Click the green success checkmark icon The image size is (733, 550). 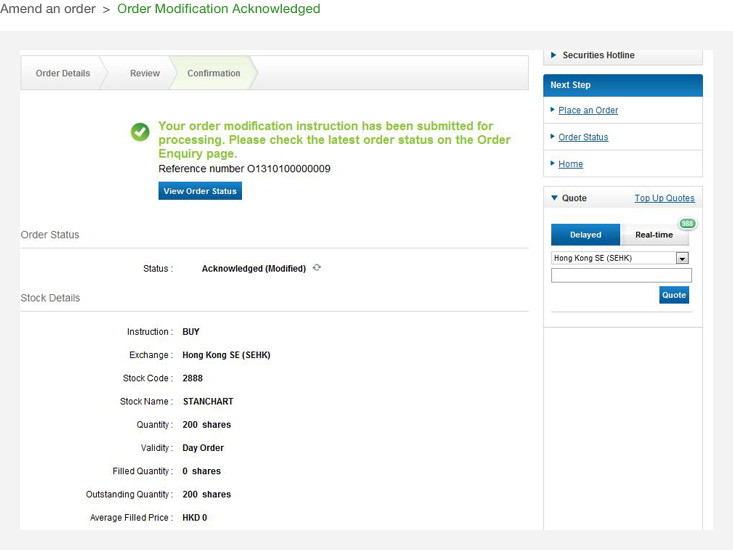[x=140, y=132]
